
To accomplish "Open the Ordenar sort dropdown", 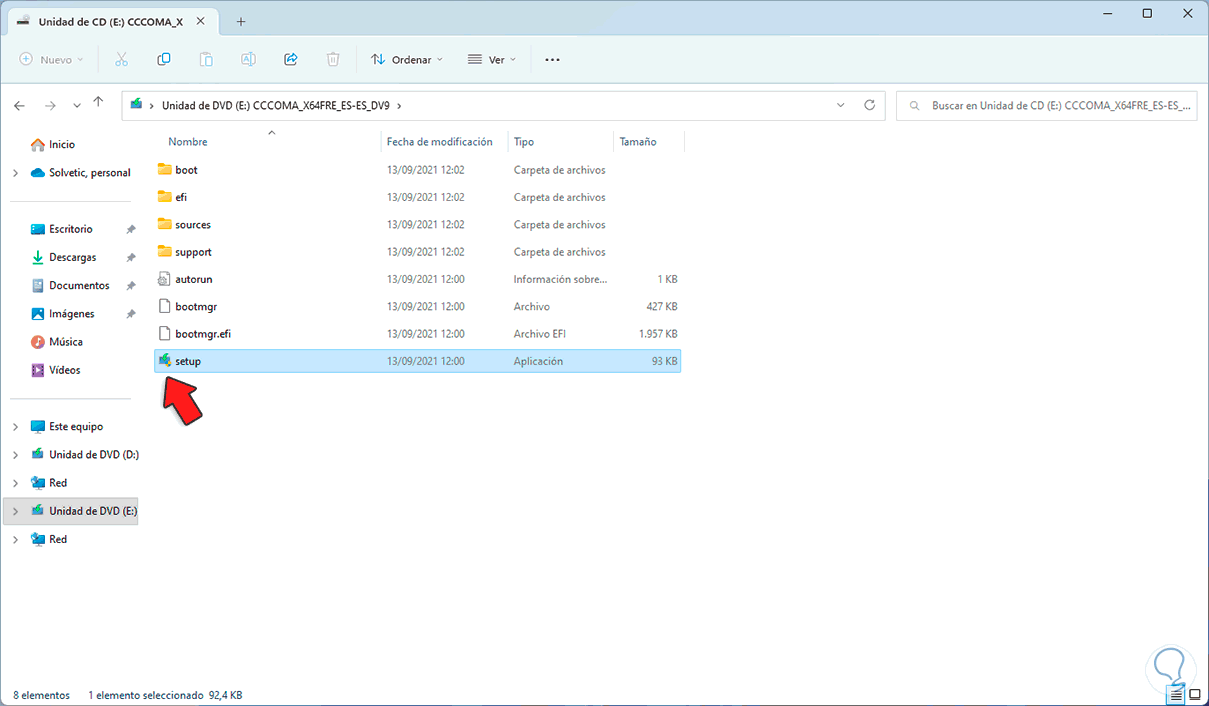I will click(406, 60).
